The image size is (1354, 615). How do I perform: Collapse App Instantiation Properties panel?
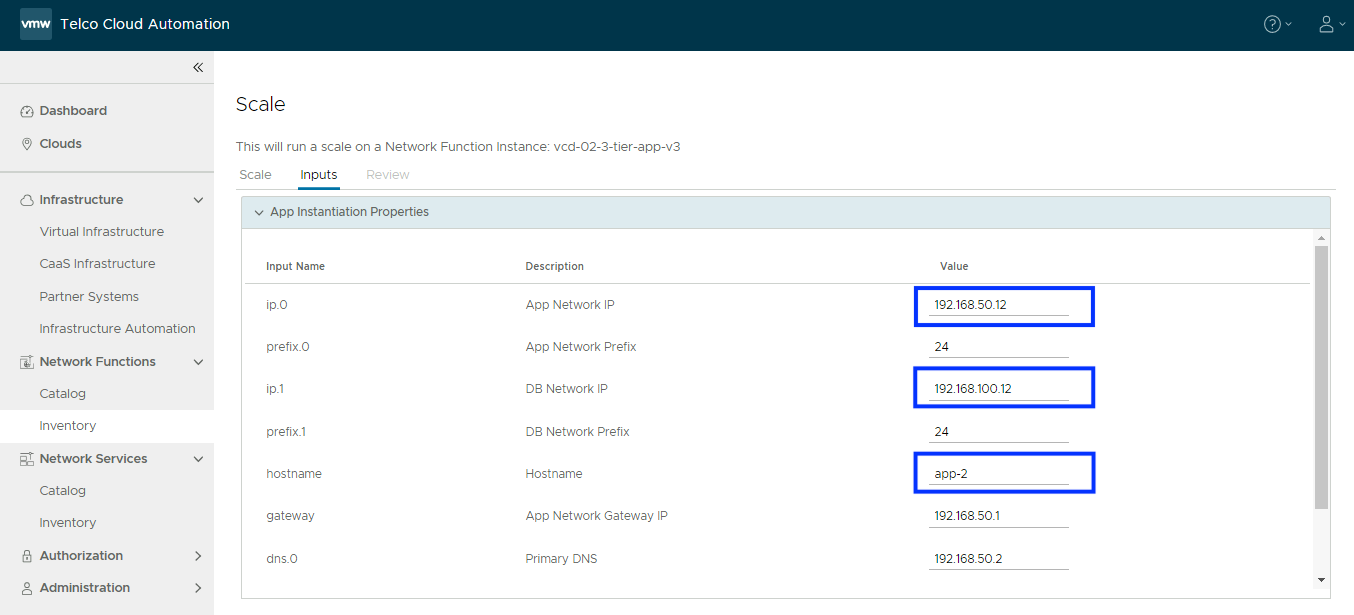pos(259,212)
